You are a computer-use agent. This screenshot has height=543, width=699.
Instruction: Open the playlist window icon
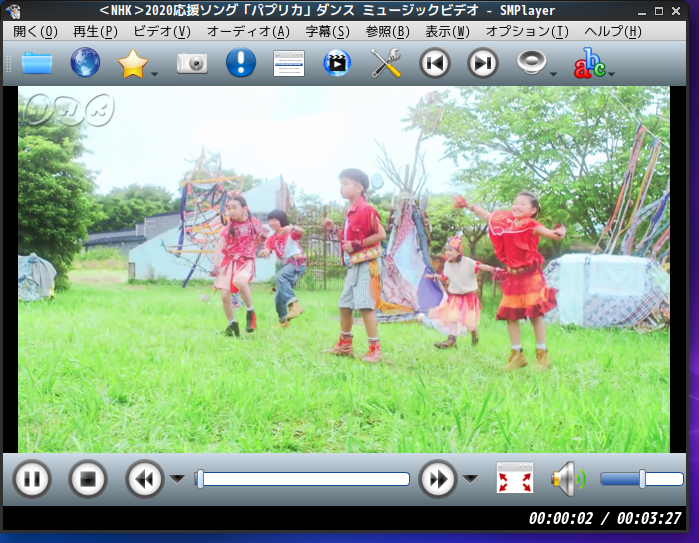point(289,63)
